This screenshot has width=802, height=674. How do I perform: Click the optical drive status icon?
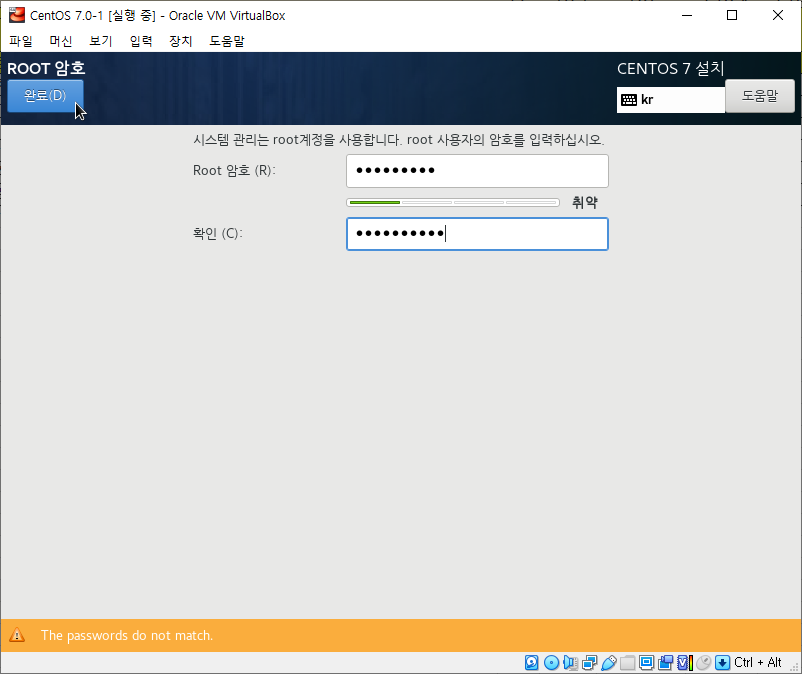click(x=551, y=662)
